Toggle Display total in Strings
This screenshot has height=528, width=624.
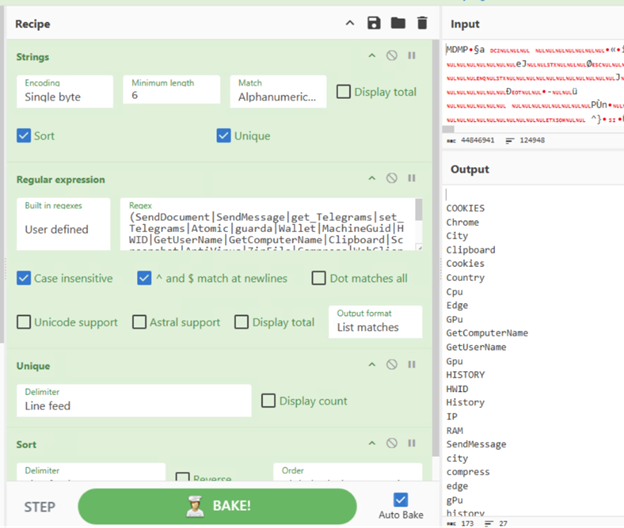343,92
